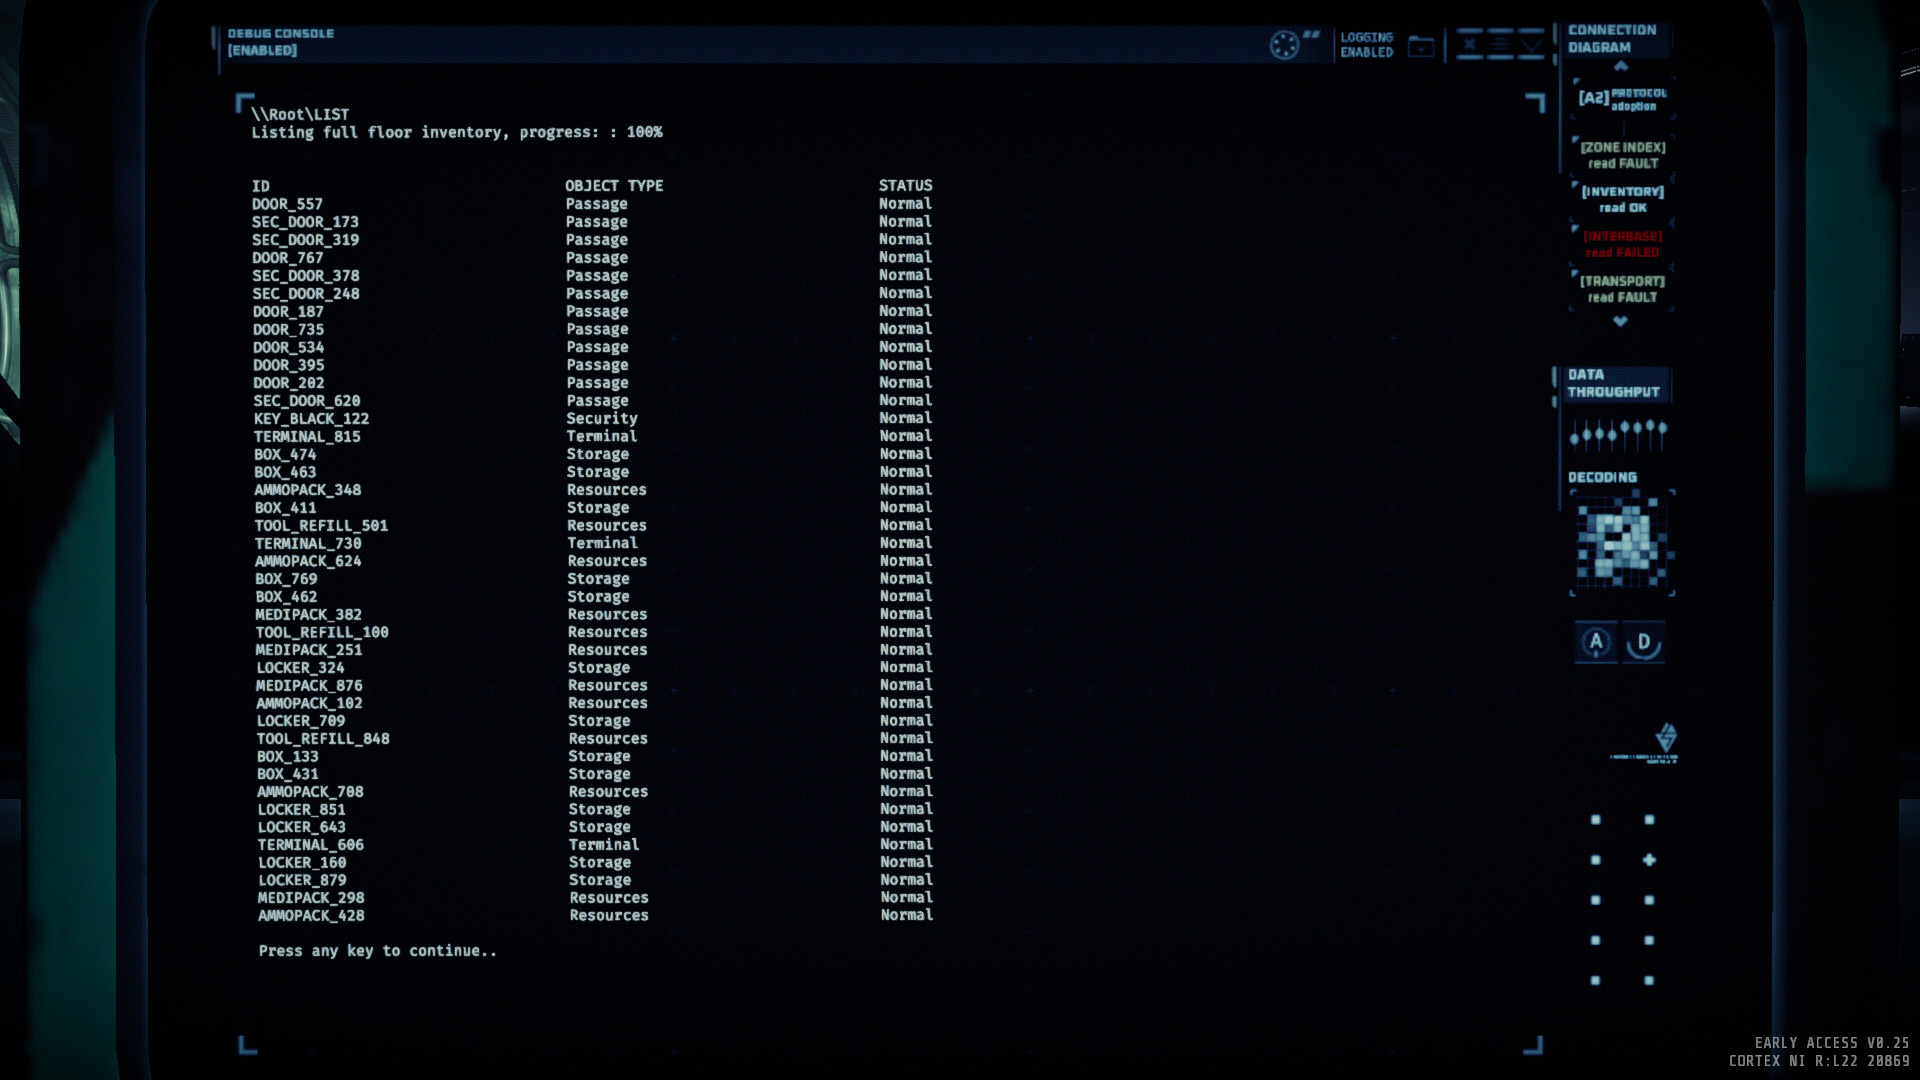Adjust the Data Throughput slider knobs

(x=1617, y=433)
